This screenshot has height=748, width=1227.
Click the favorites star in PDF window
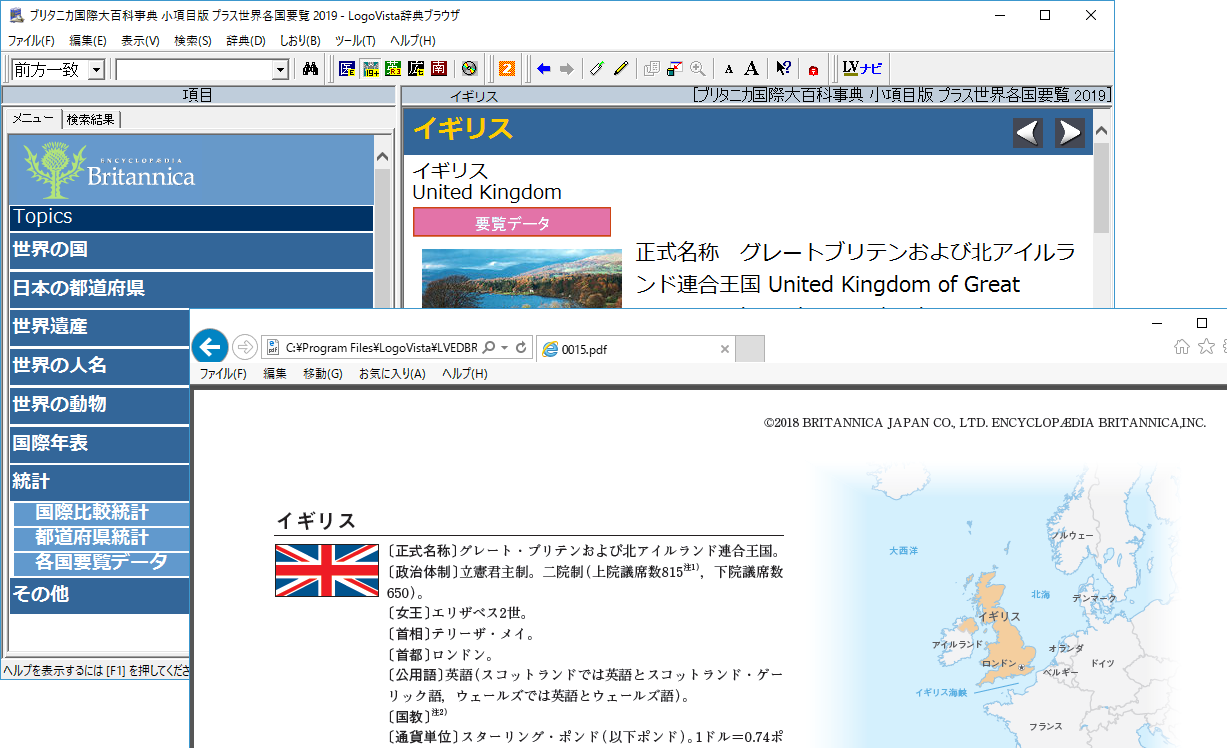click(1206, 347)
